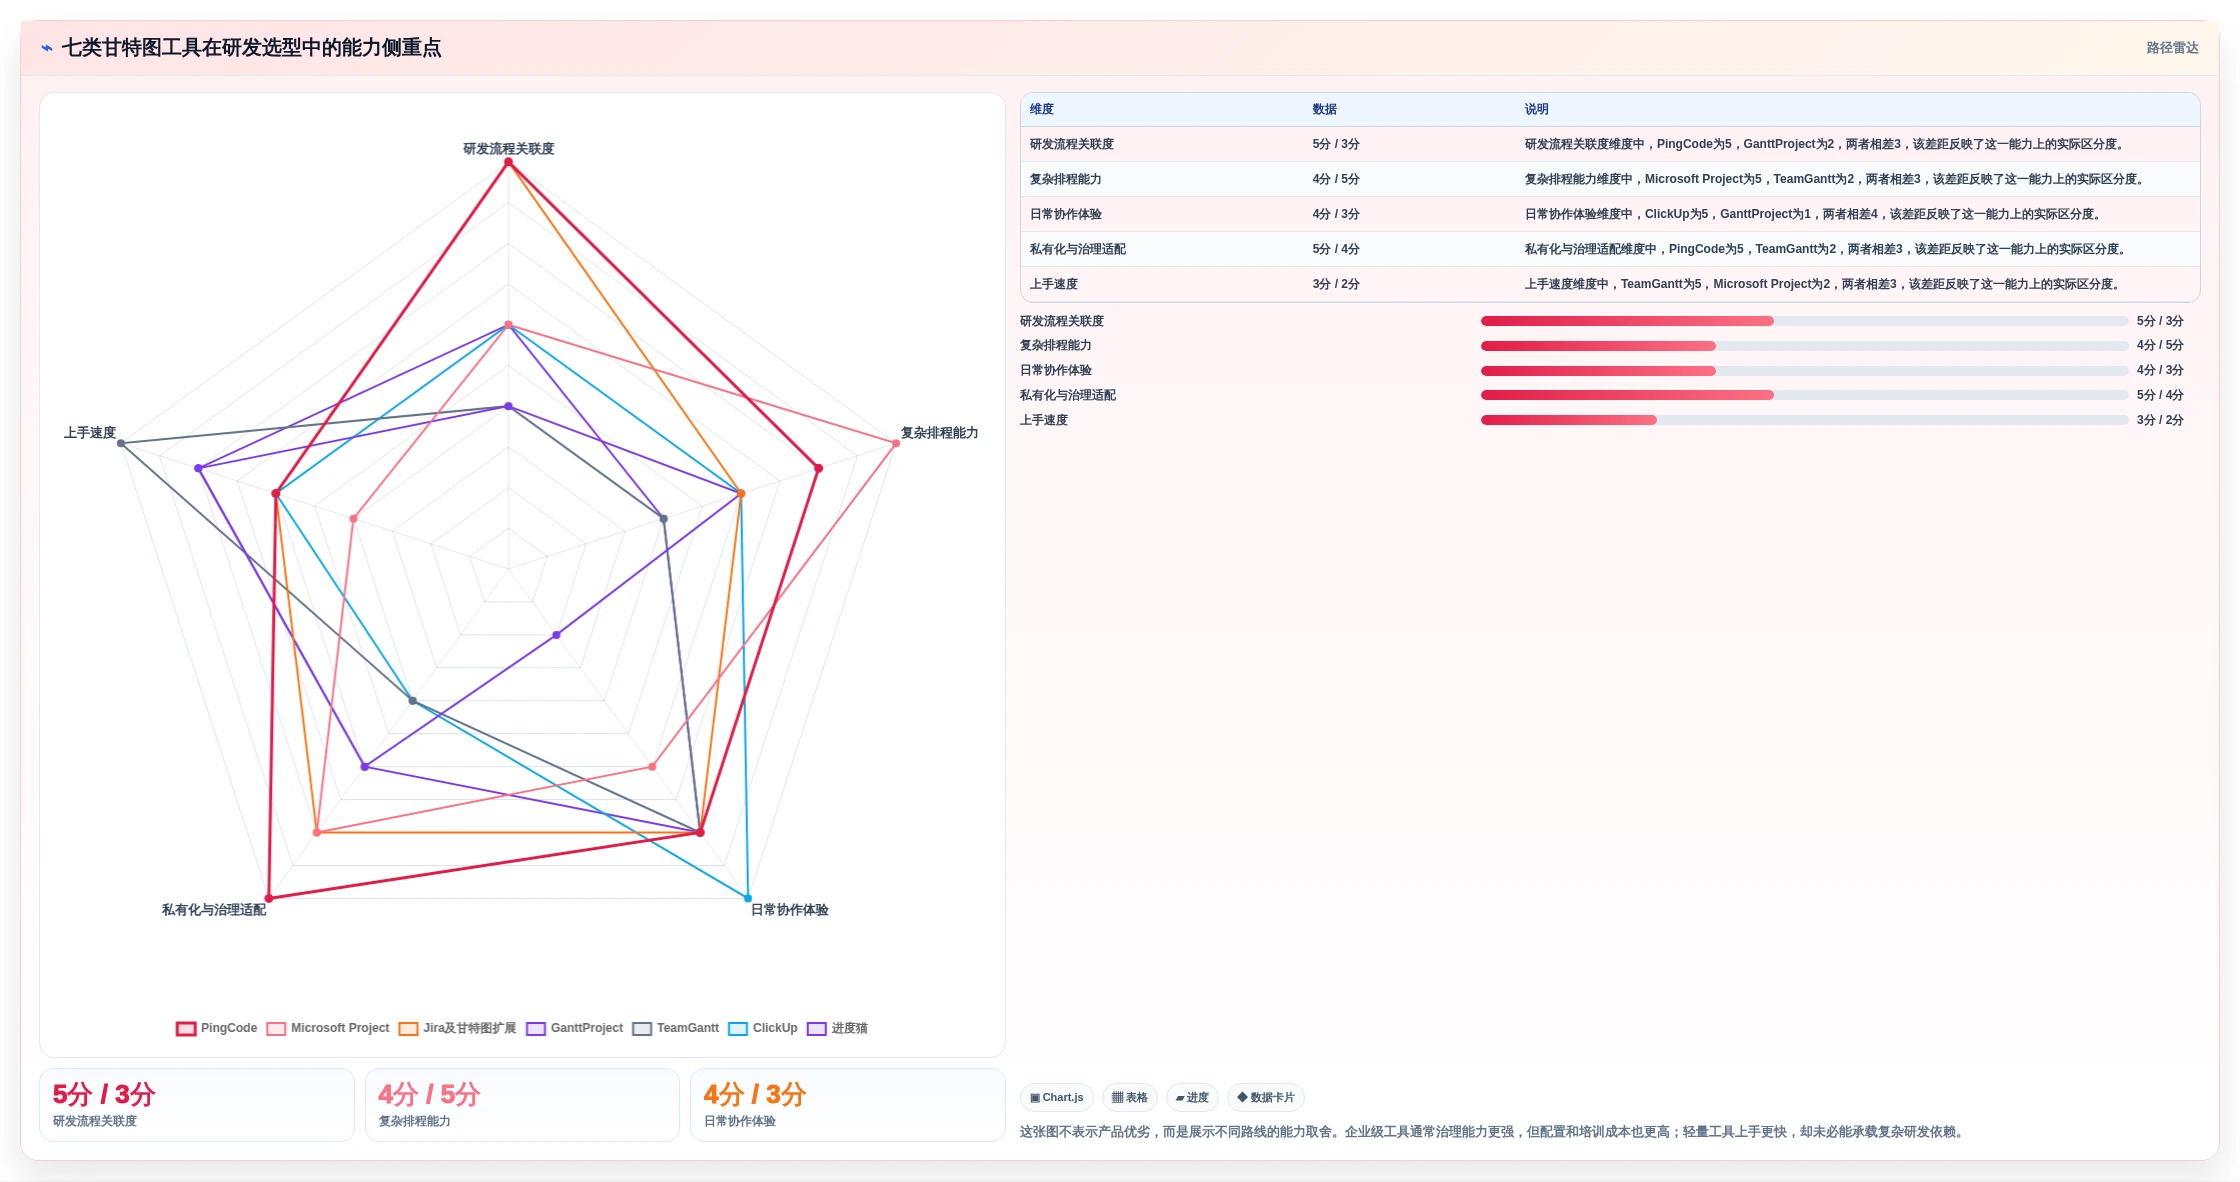Open the 4分 / 3分 stat card
2240x1182 pixels.
[848, 1105]
